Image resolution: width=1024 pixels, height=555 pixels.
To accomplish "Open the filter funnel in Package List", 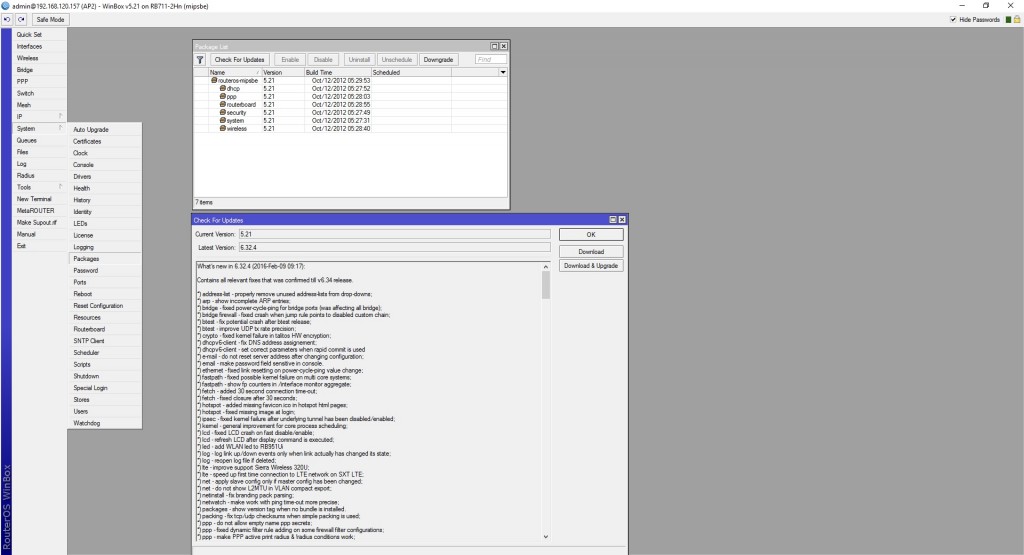I will (x=200, y=60).
